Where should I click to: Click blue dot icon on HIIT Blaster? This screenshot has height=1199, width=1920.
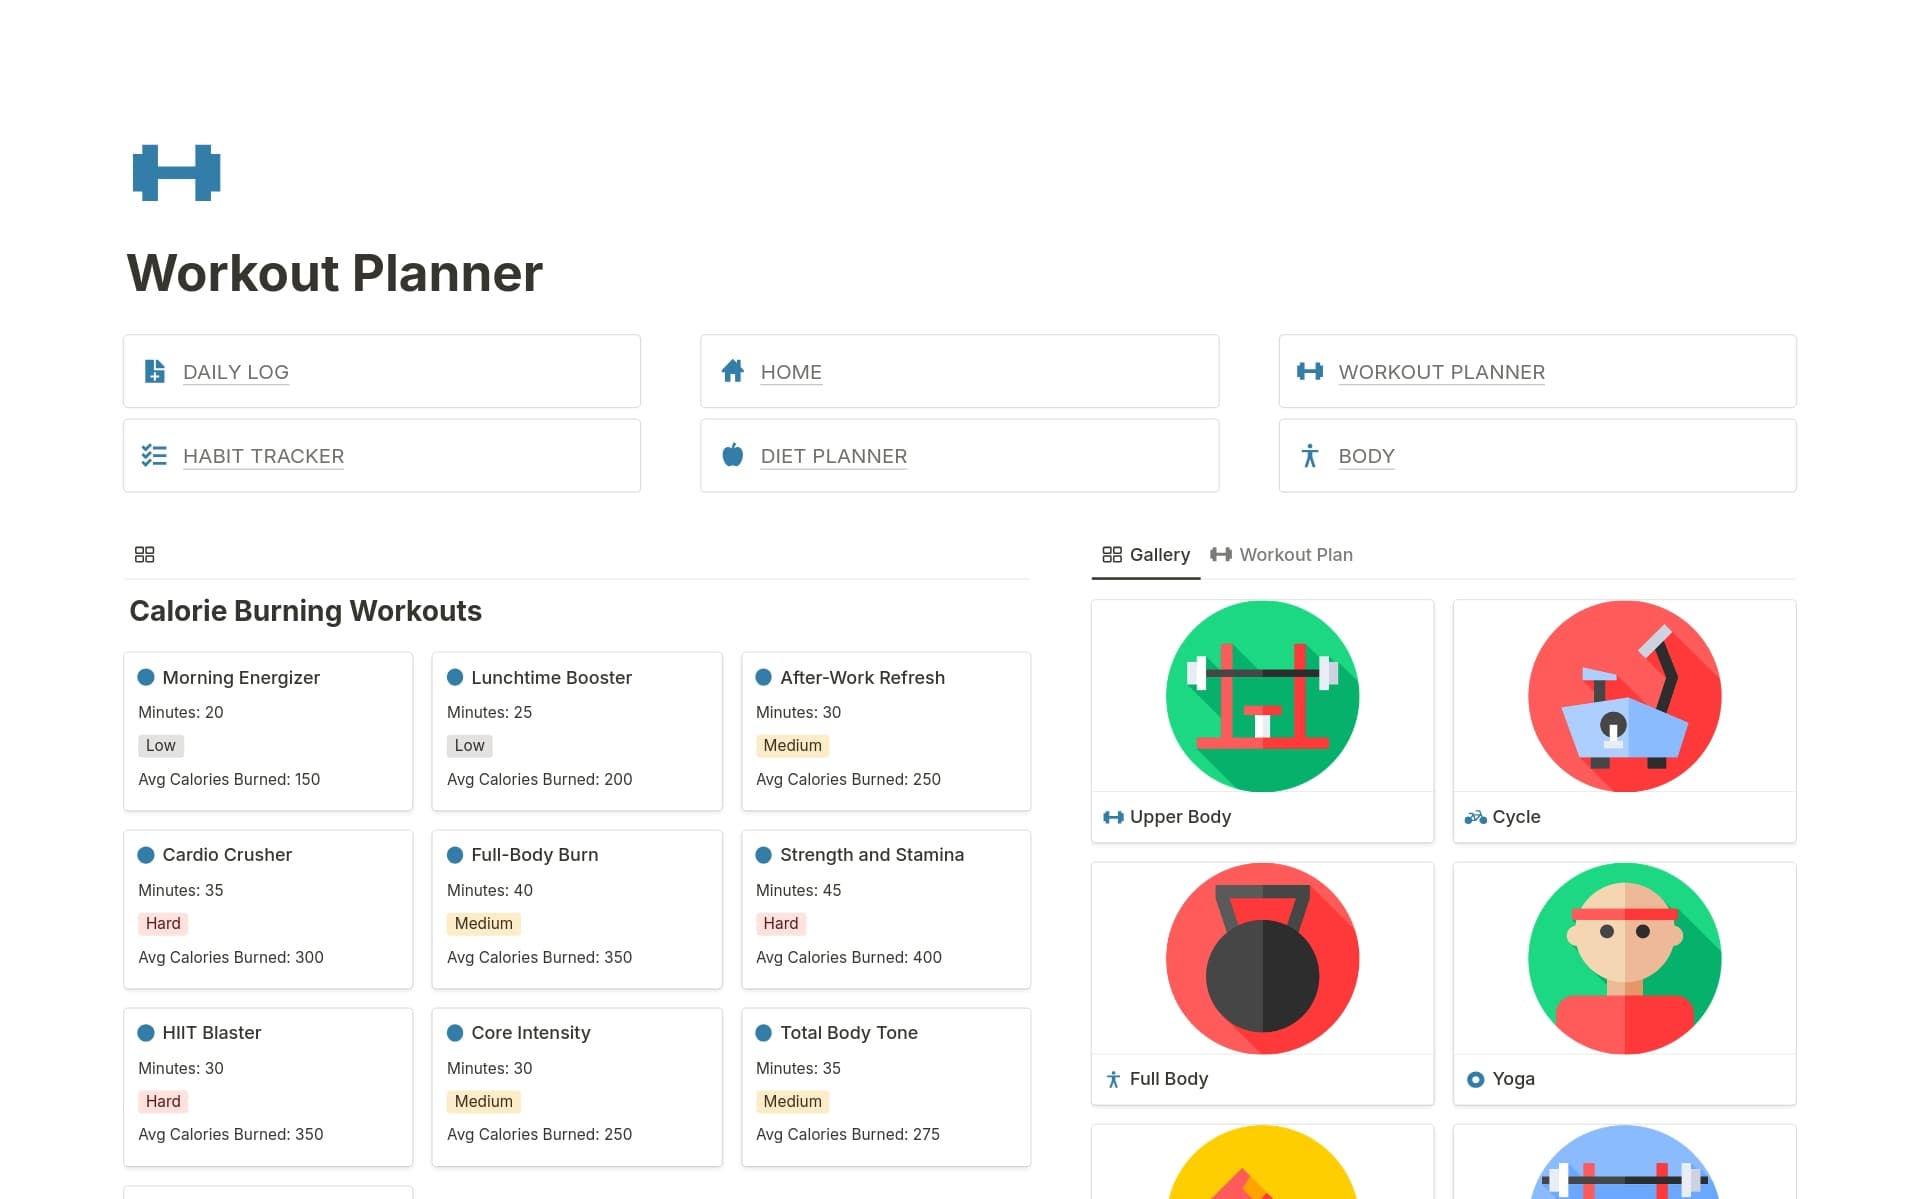click(146, 1033)
